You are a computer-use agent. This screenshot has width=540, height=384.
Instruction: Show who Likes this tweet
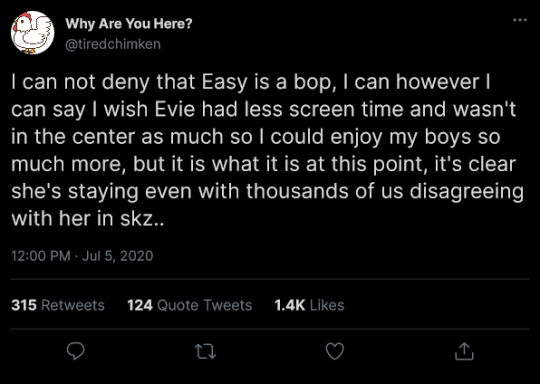coord(309,305)
